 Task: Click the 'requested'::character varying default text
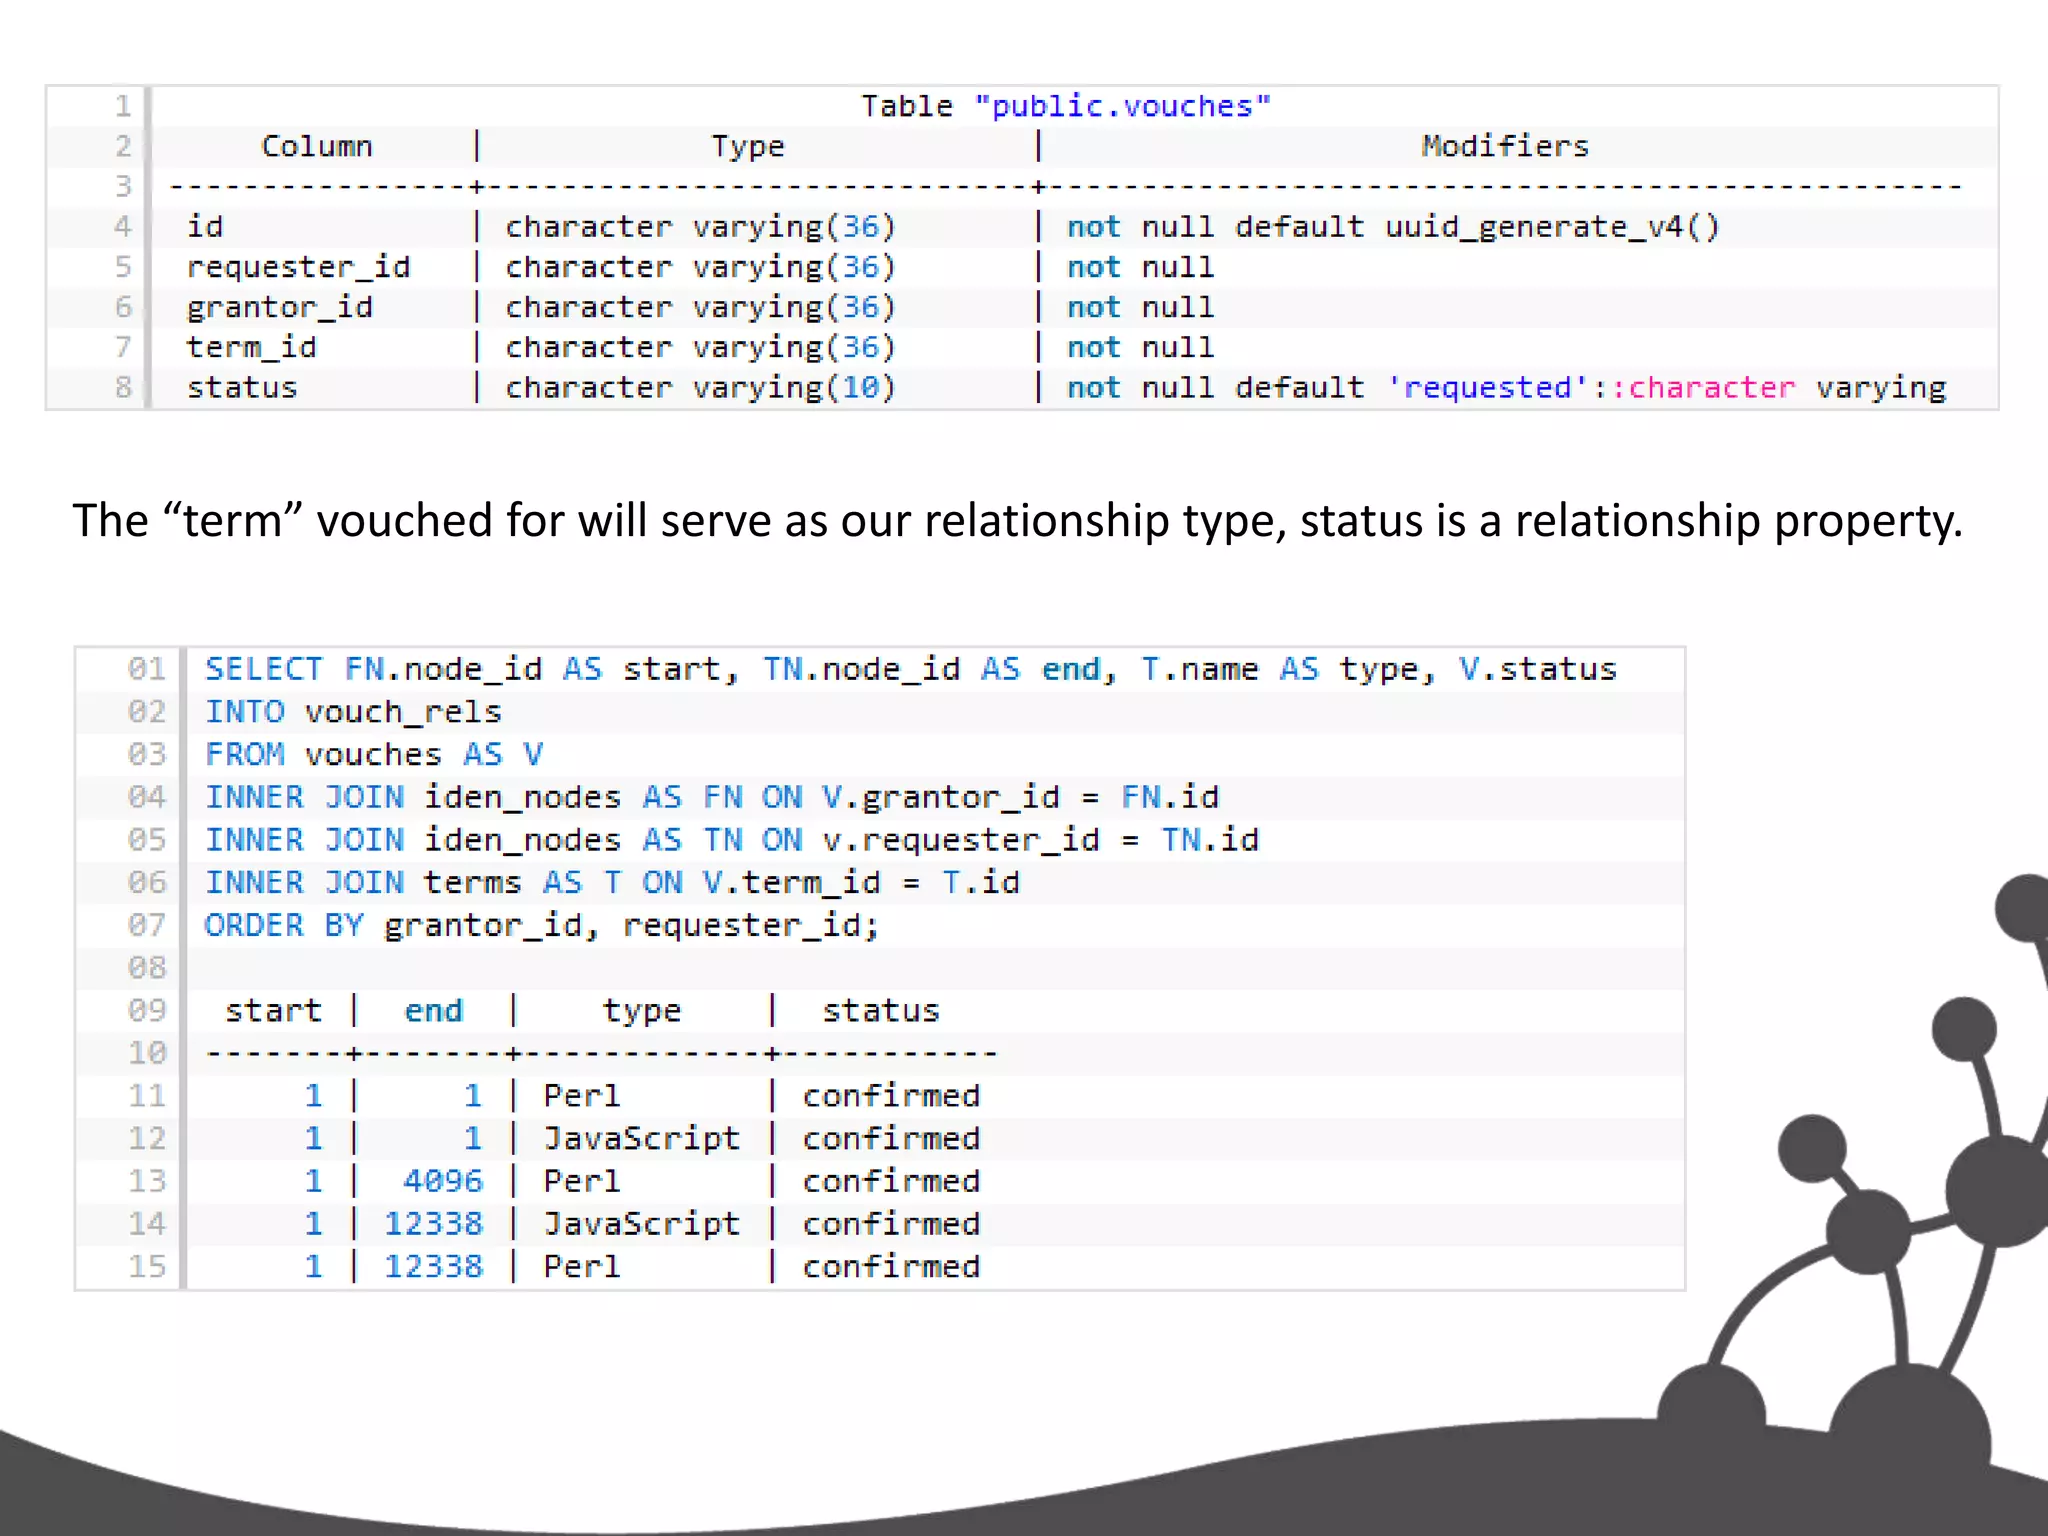(x=1667, y=387)
